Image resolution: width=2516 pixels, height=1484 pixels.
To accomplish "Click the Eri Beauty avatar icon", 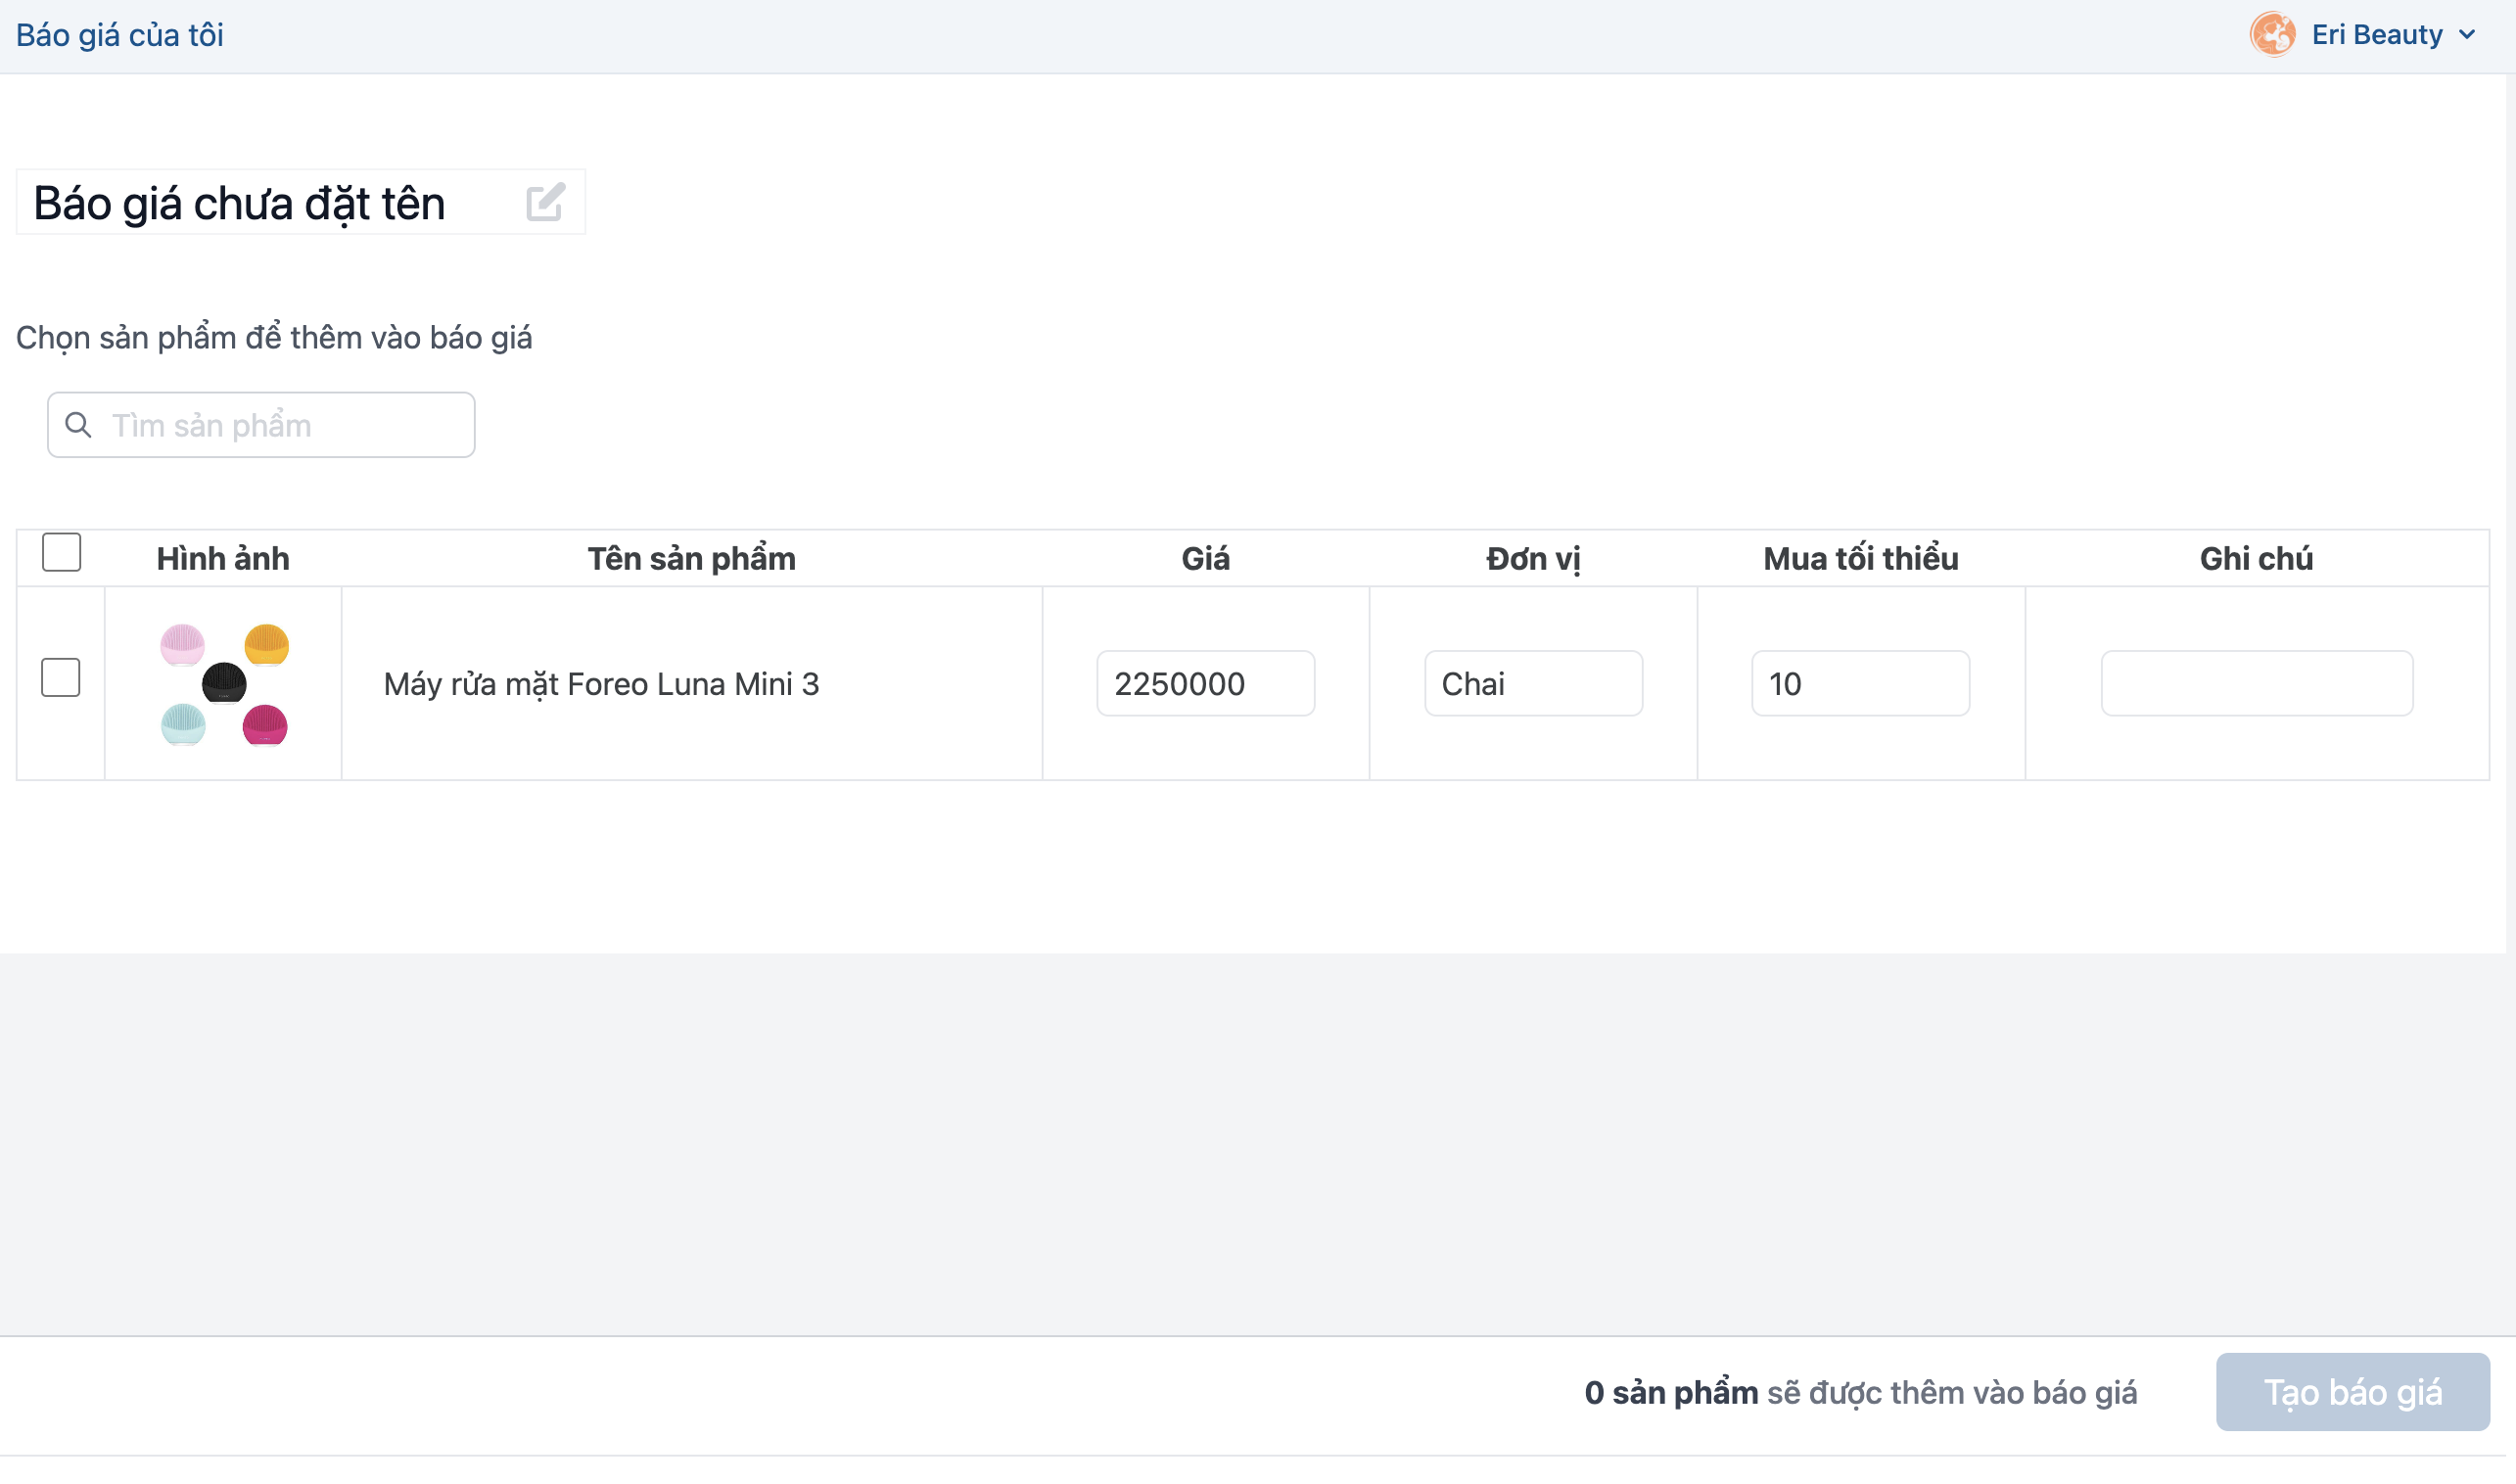I will tap(2272, 35).
